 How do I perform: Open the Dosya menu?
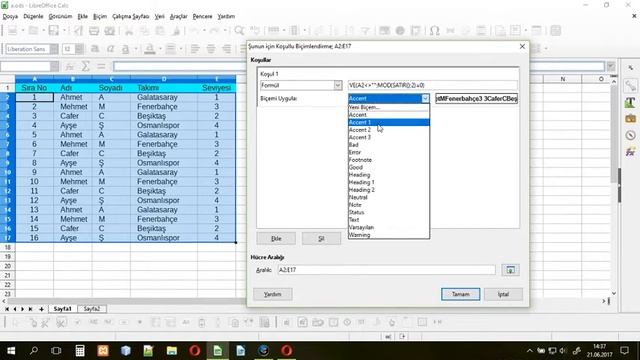(10, 16)
